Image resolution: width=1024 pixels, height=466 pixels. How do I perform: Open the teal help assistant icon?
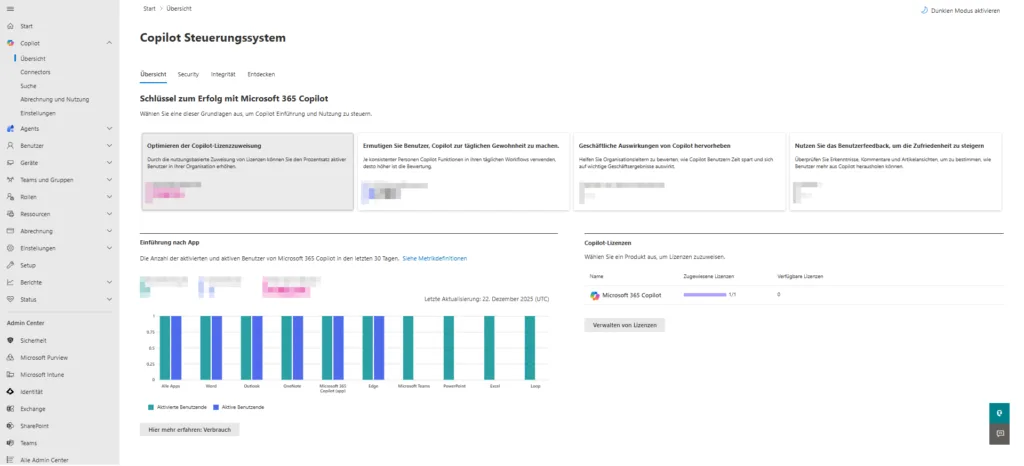(998, 413)
